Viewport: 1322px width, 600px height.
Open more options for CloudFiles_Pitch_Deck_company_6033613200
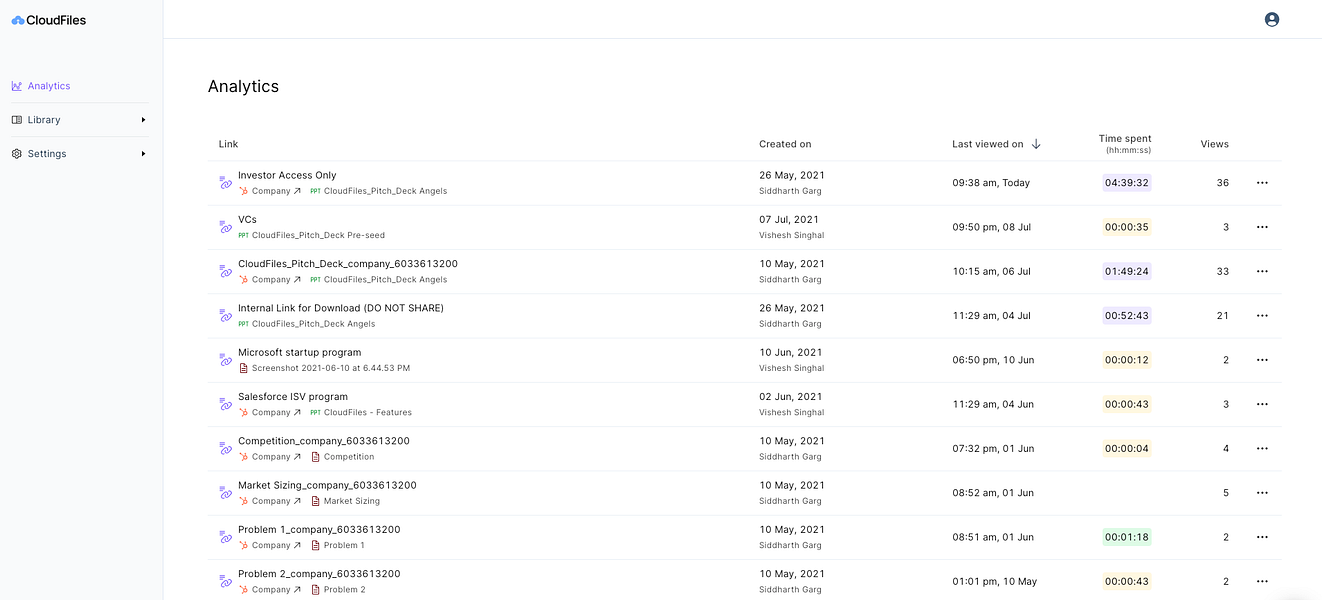tap(1262, 271)
